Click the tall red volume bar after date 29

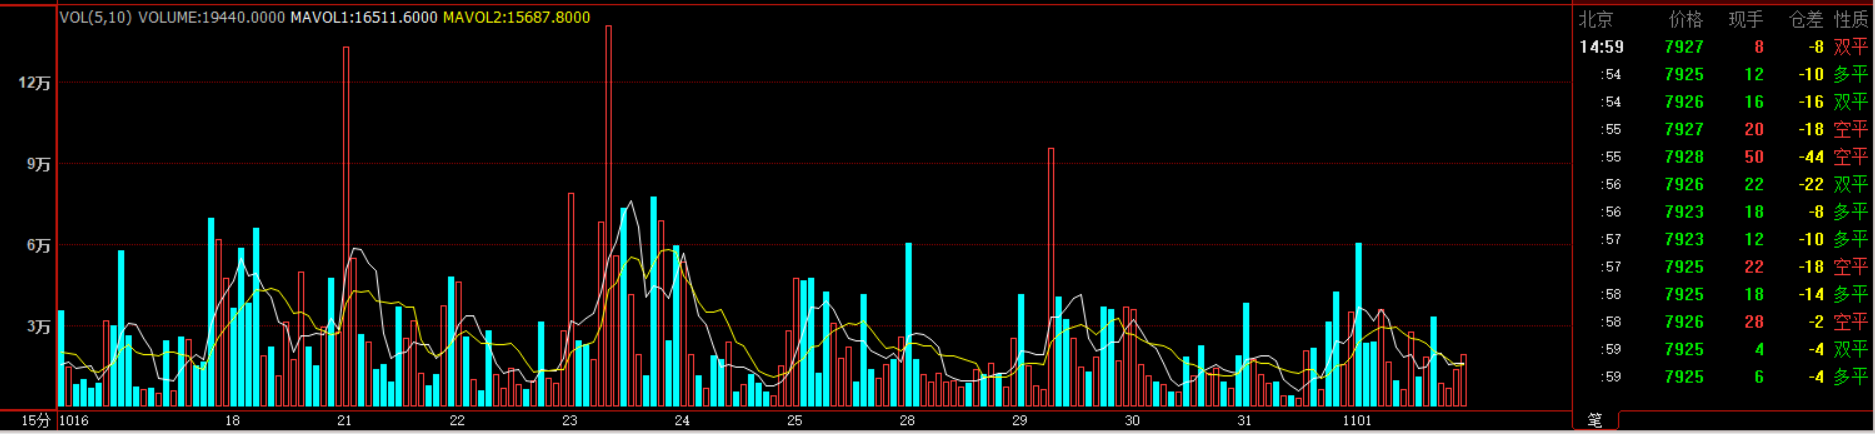tap(1051, 277)
